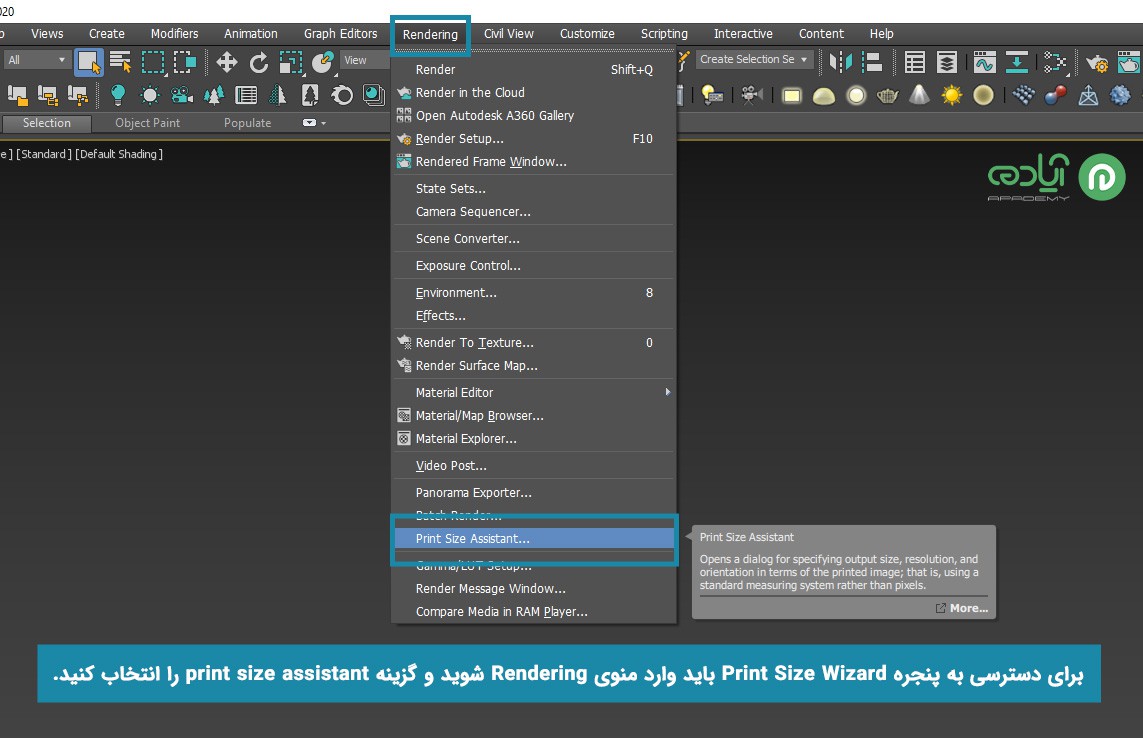Activate the Select and Scale tool

(291, 62)
